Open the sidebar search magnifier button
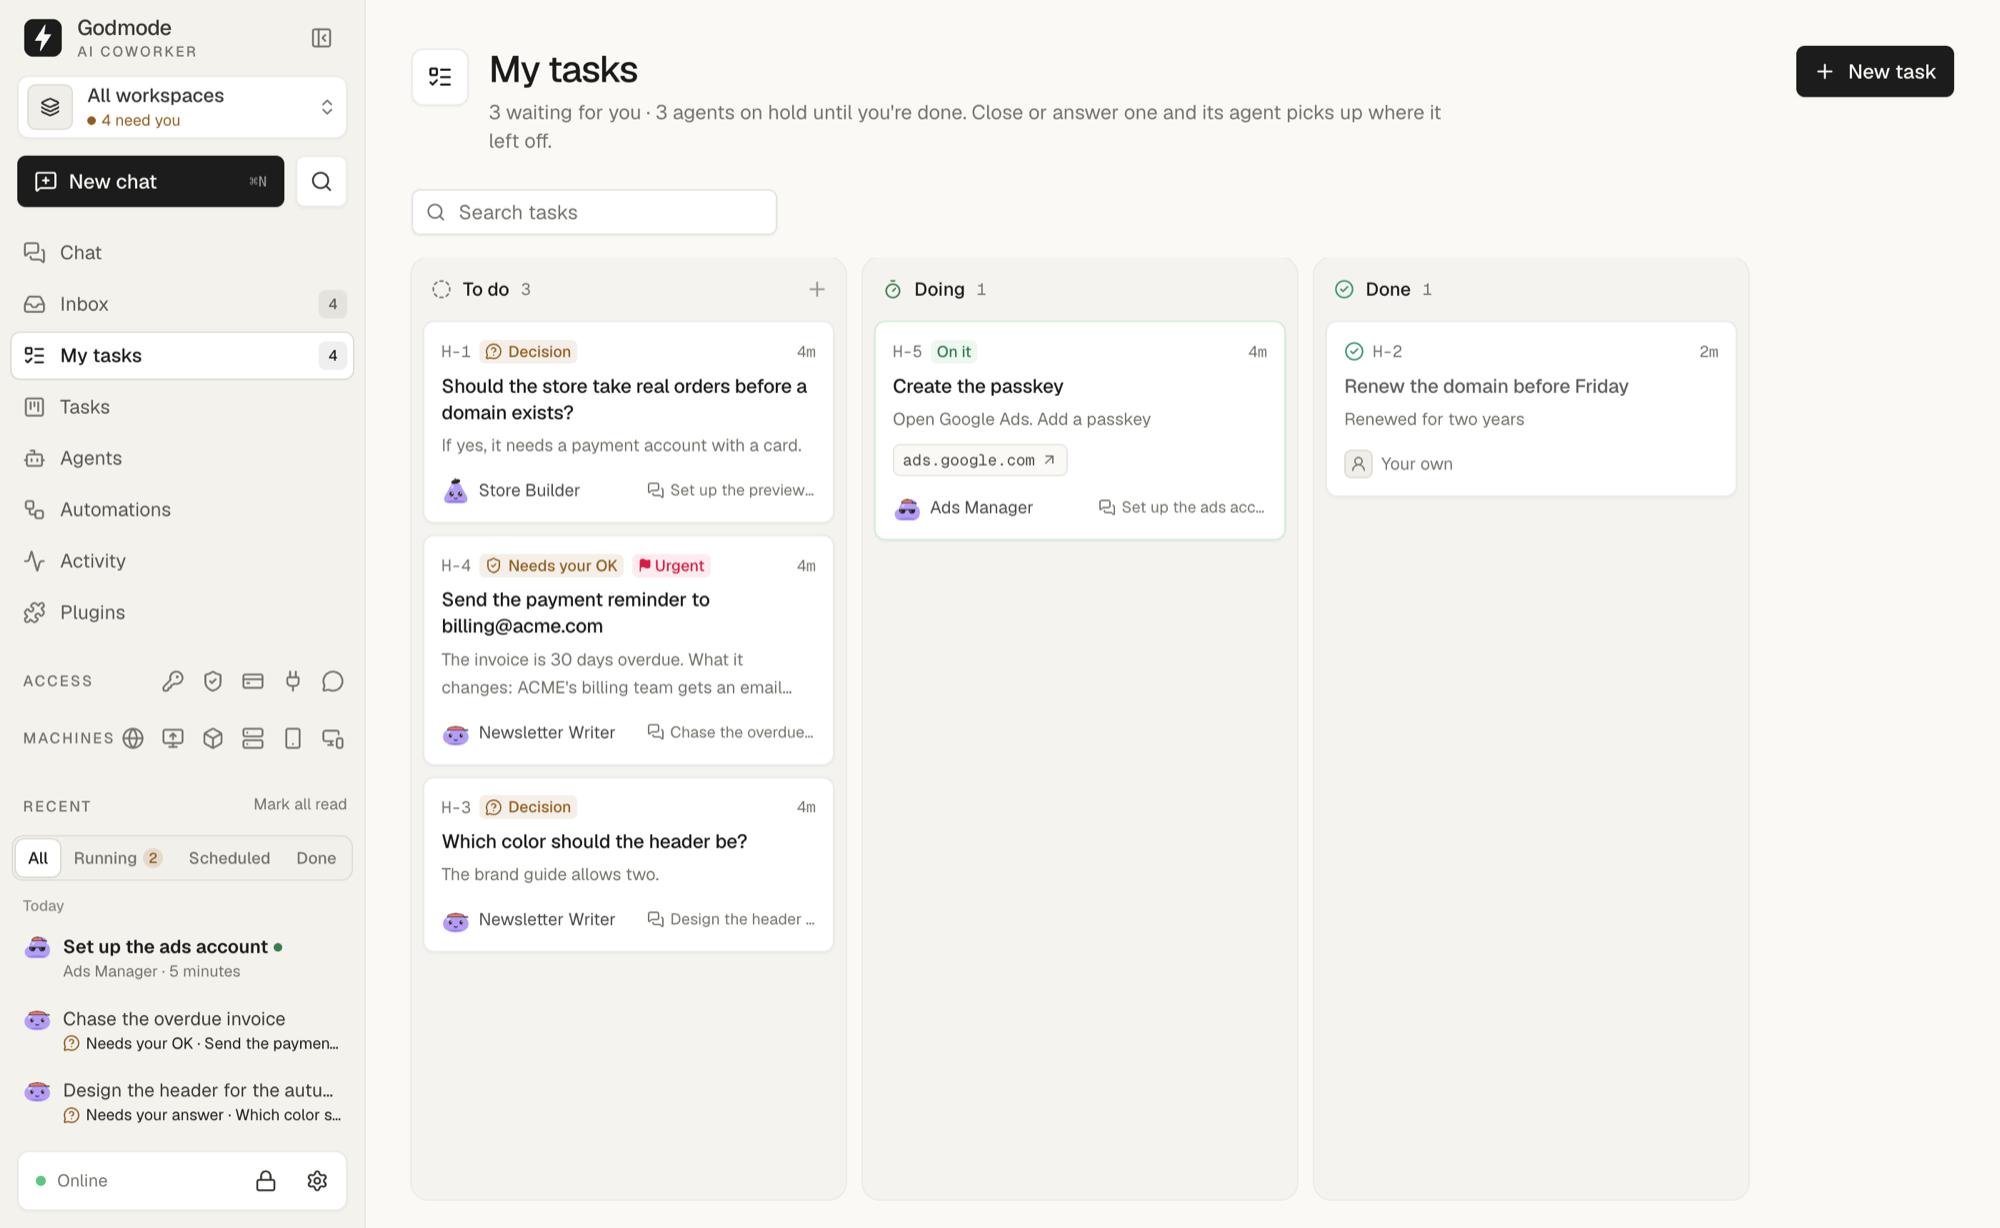This screenshot has height=1228, width=2000. 321,181
